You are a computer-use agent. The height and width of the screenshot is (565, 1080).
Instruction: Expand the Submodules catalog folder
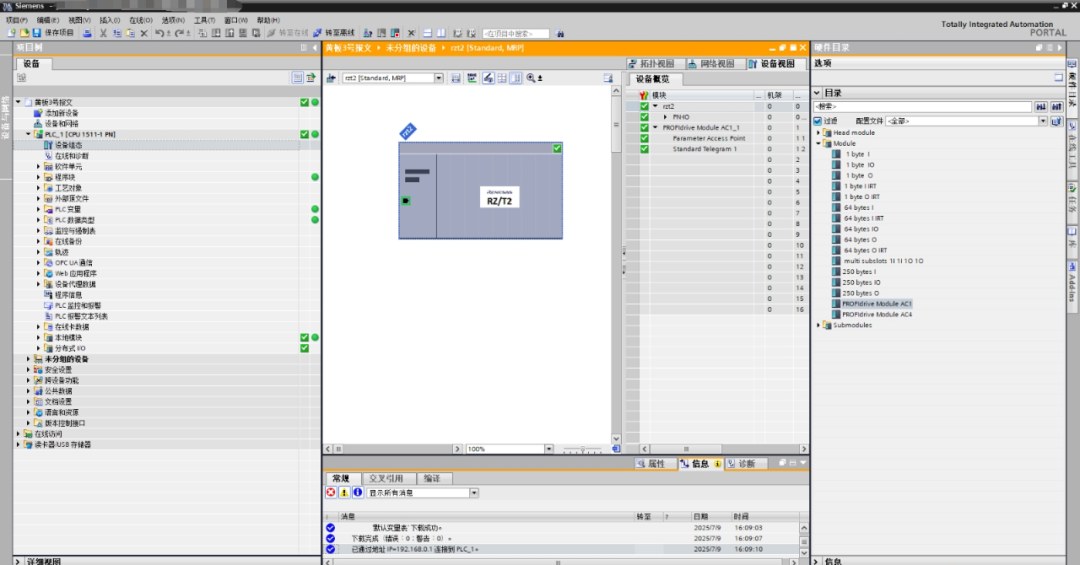coord(819,325)
